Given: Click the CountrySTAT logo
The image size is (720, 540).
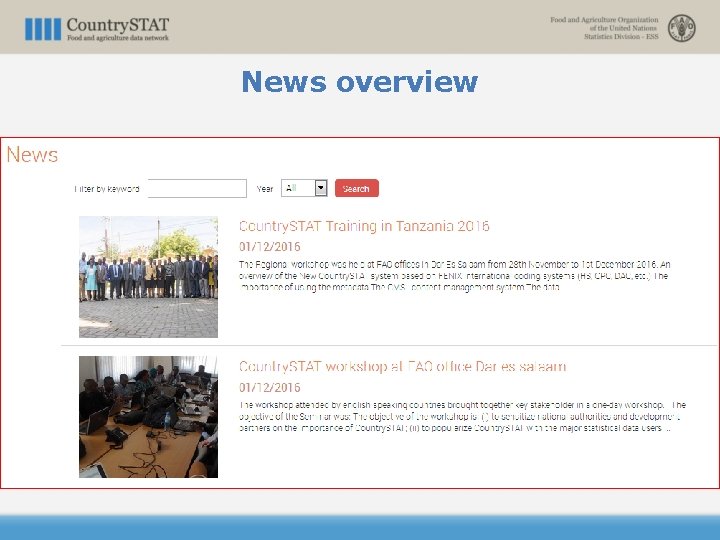Looking at the screenshot, I should (97, 29).
